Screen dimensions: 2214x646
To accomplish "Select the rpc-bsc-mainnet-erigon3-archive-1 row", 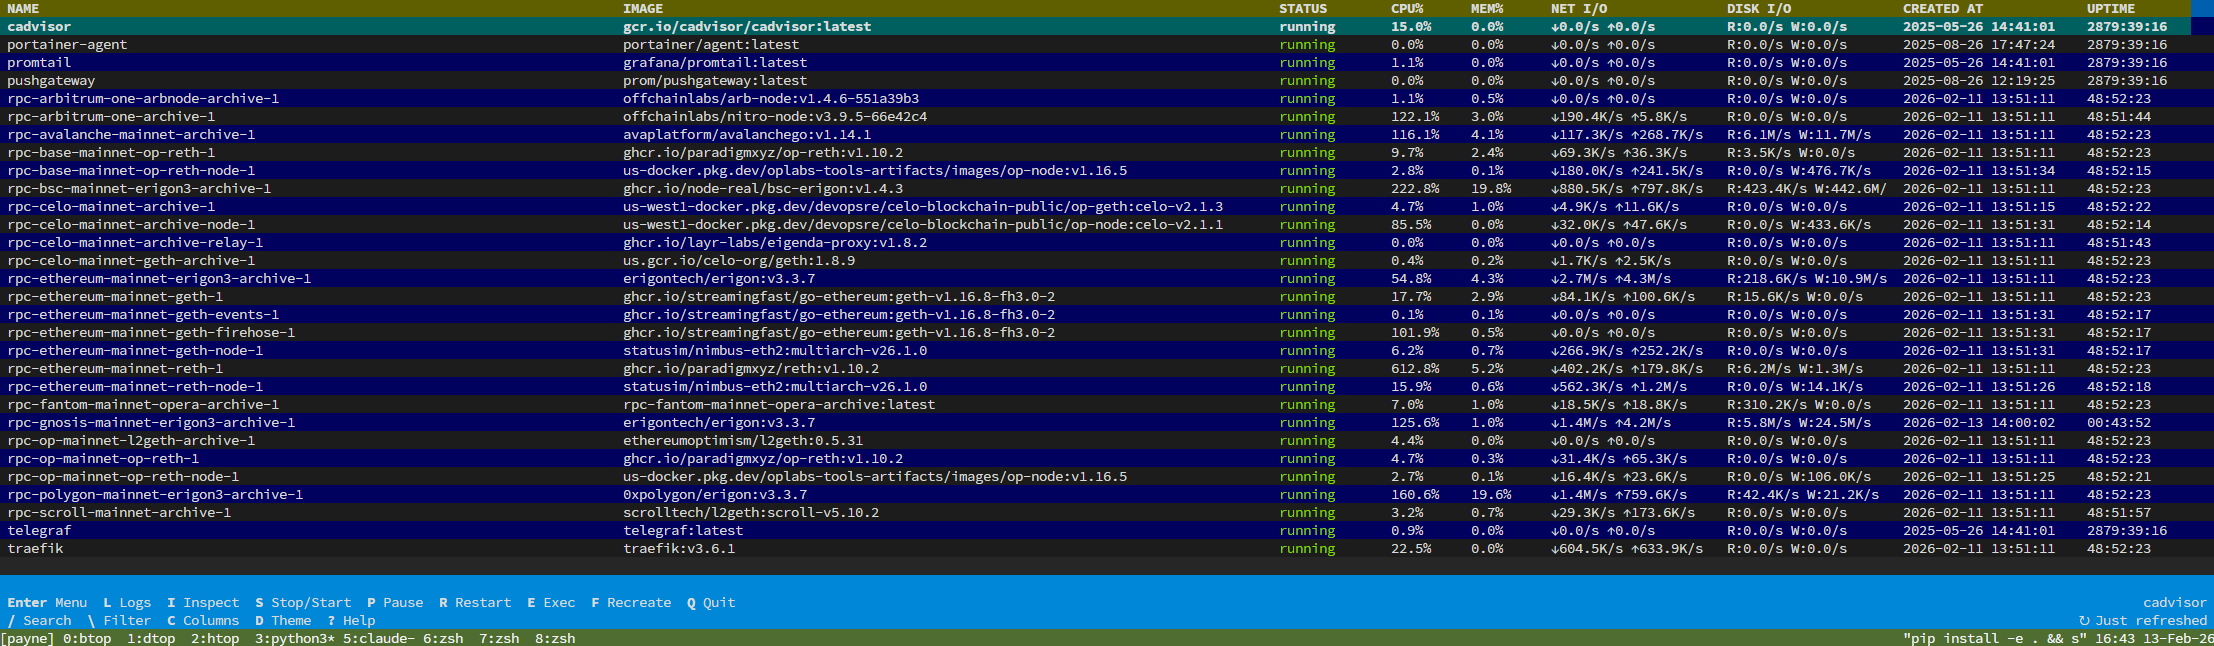I will pos(139,189).
